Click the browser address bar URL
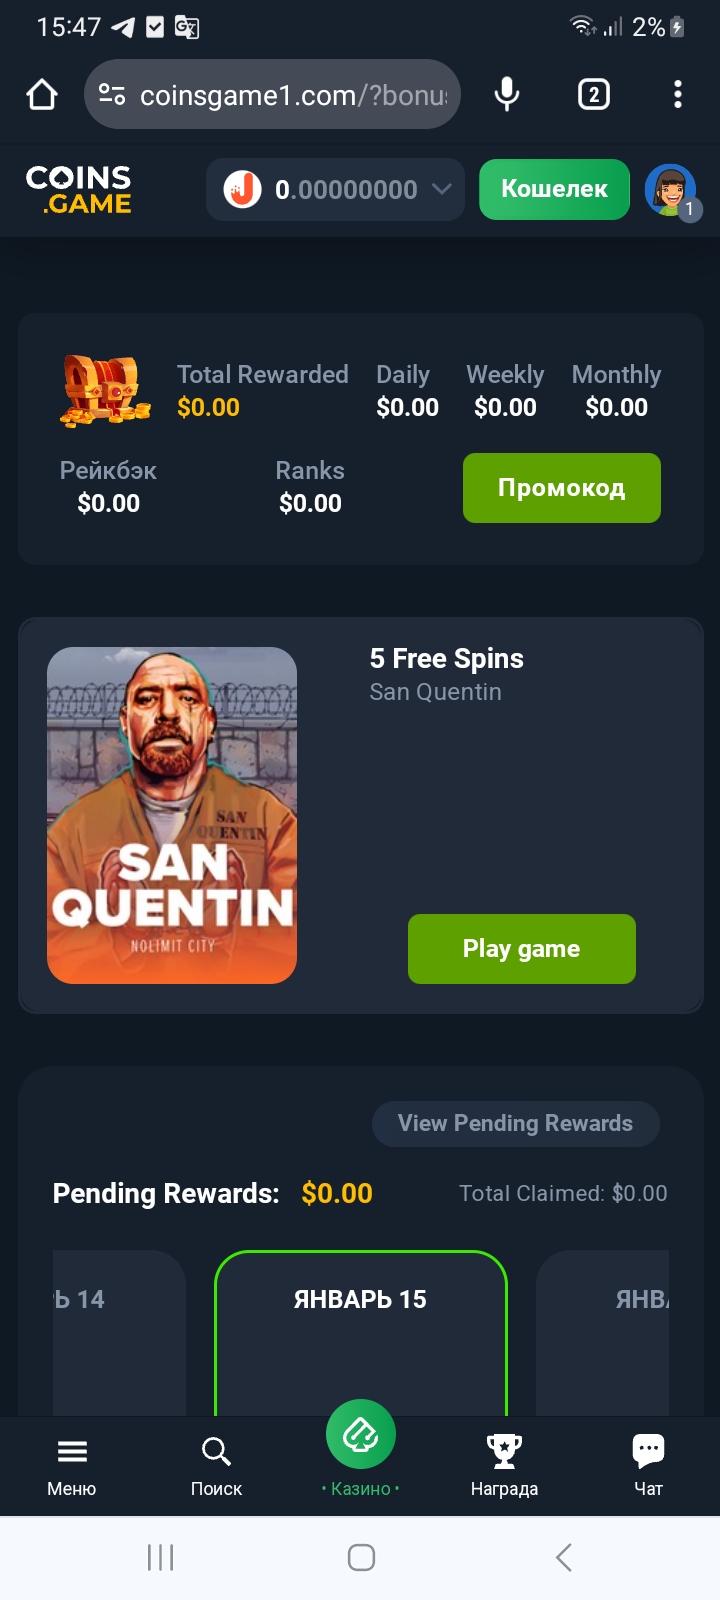 (x=272, y=95)
